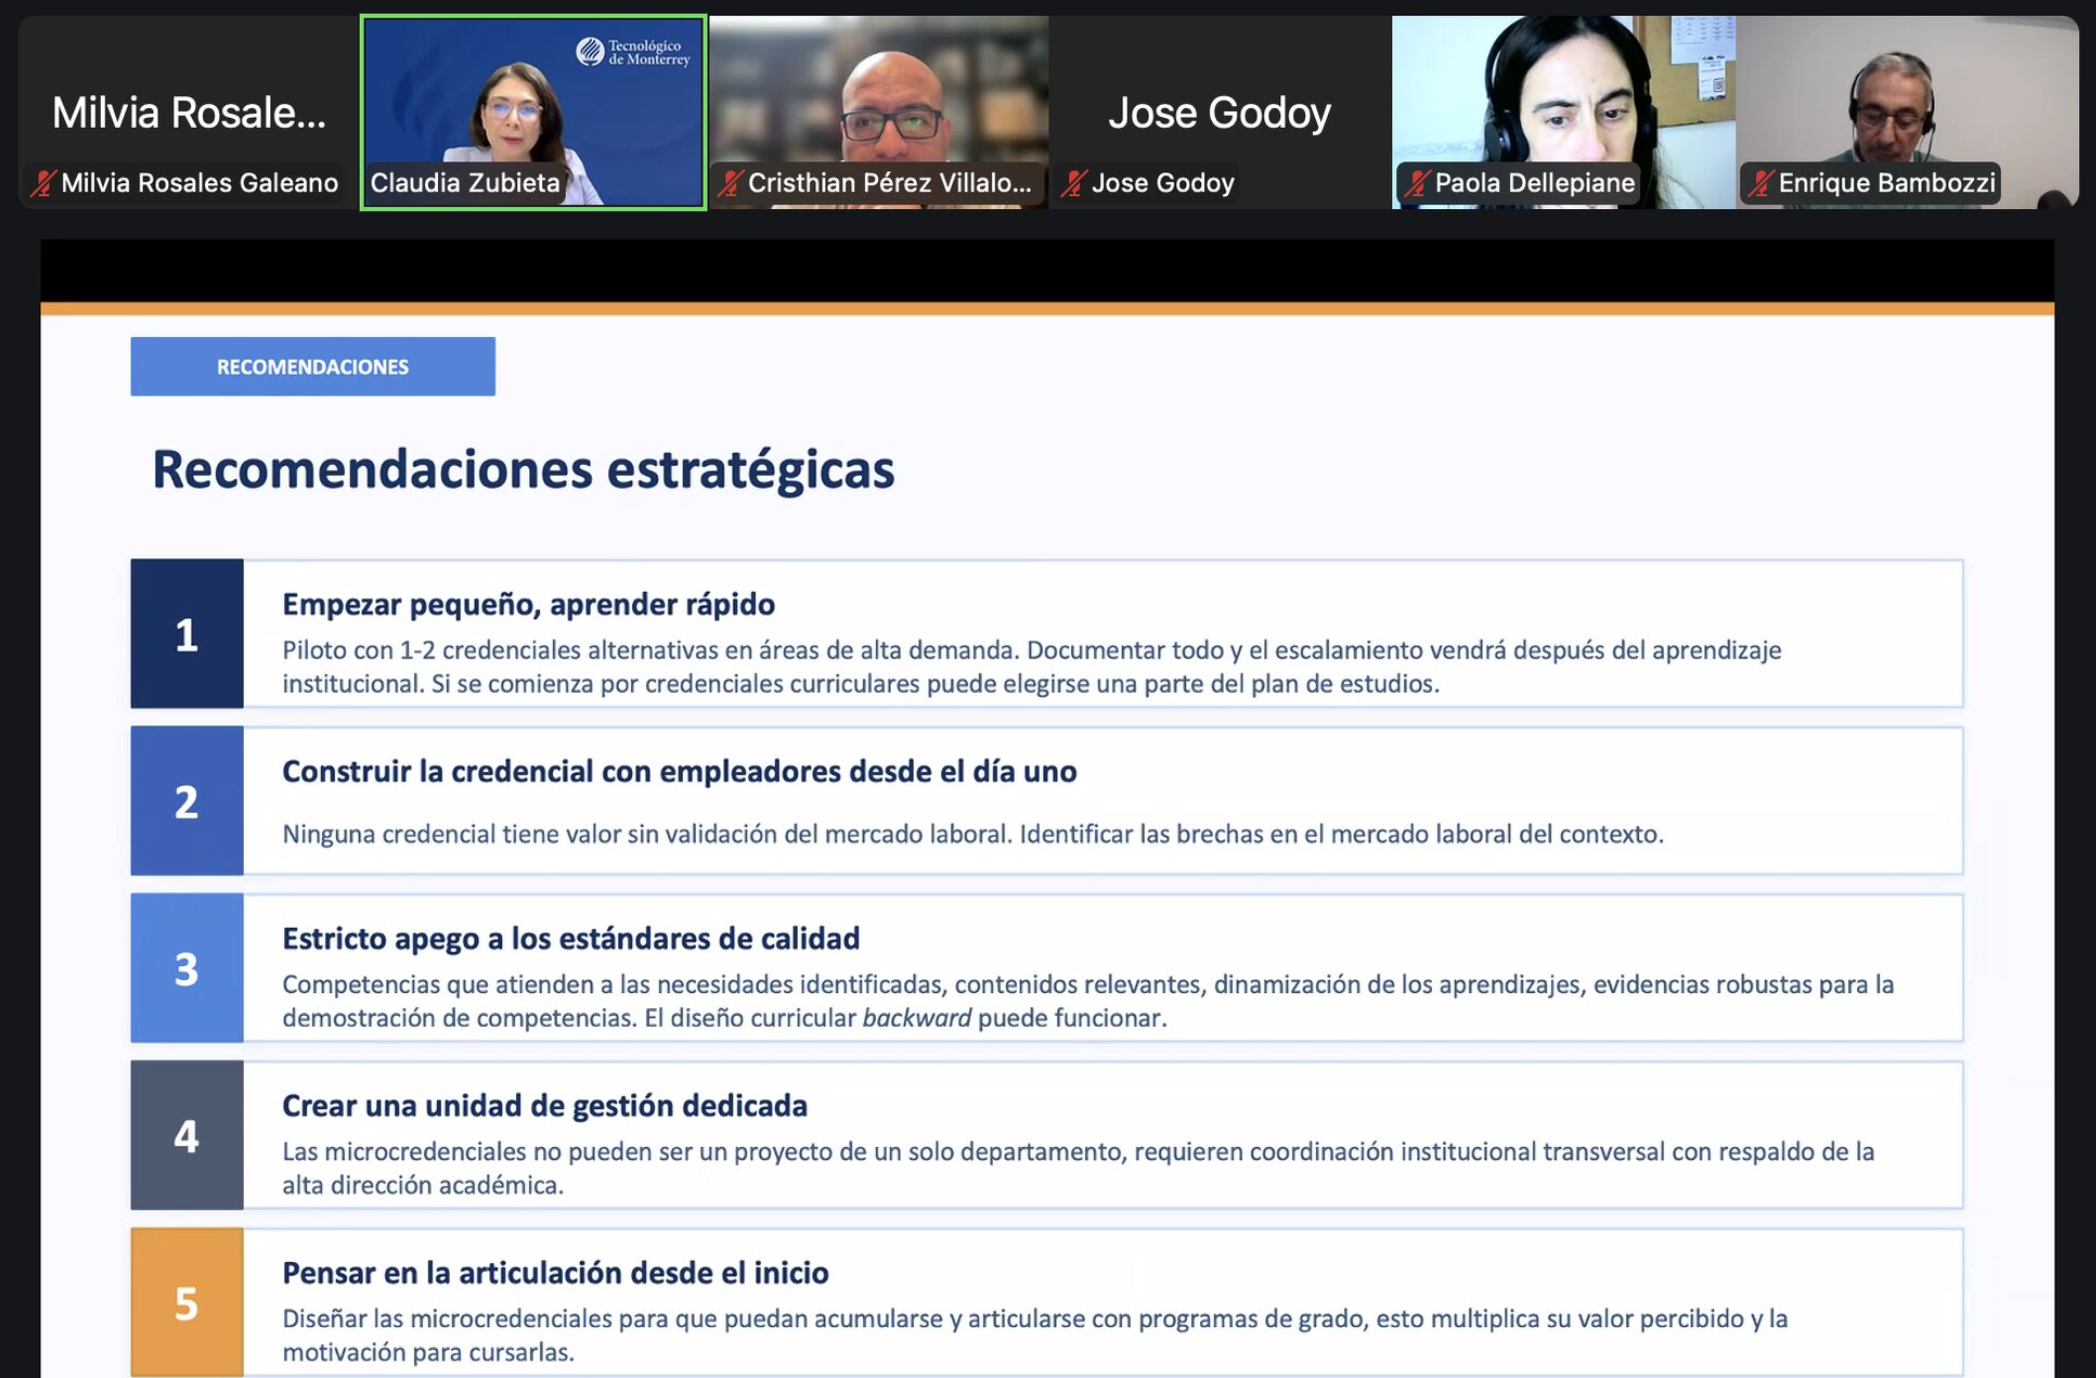Click the large 'Milvia Rosale...' name text

click(189, 112)
